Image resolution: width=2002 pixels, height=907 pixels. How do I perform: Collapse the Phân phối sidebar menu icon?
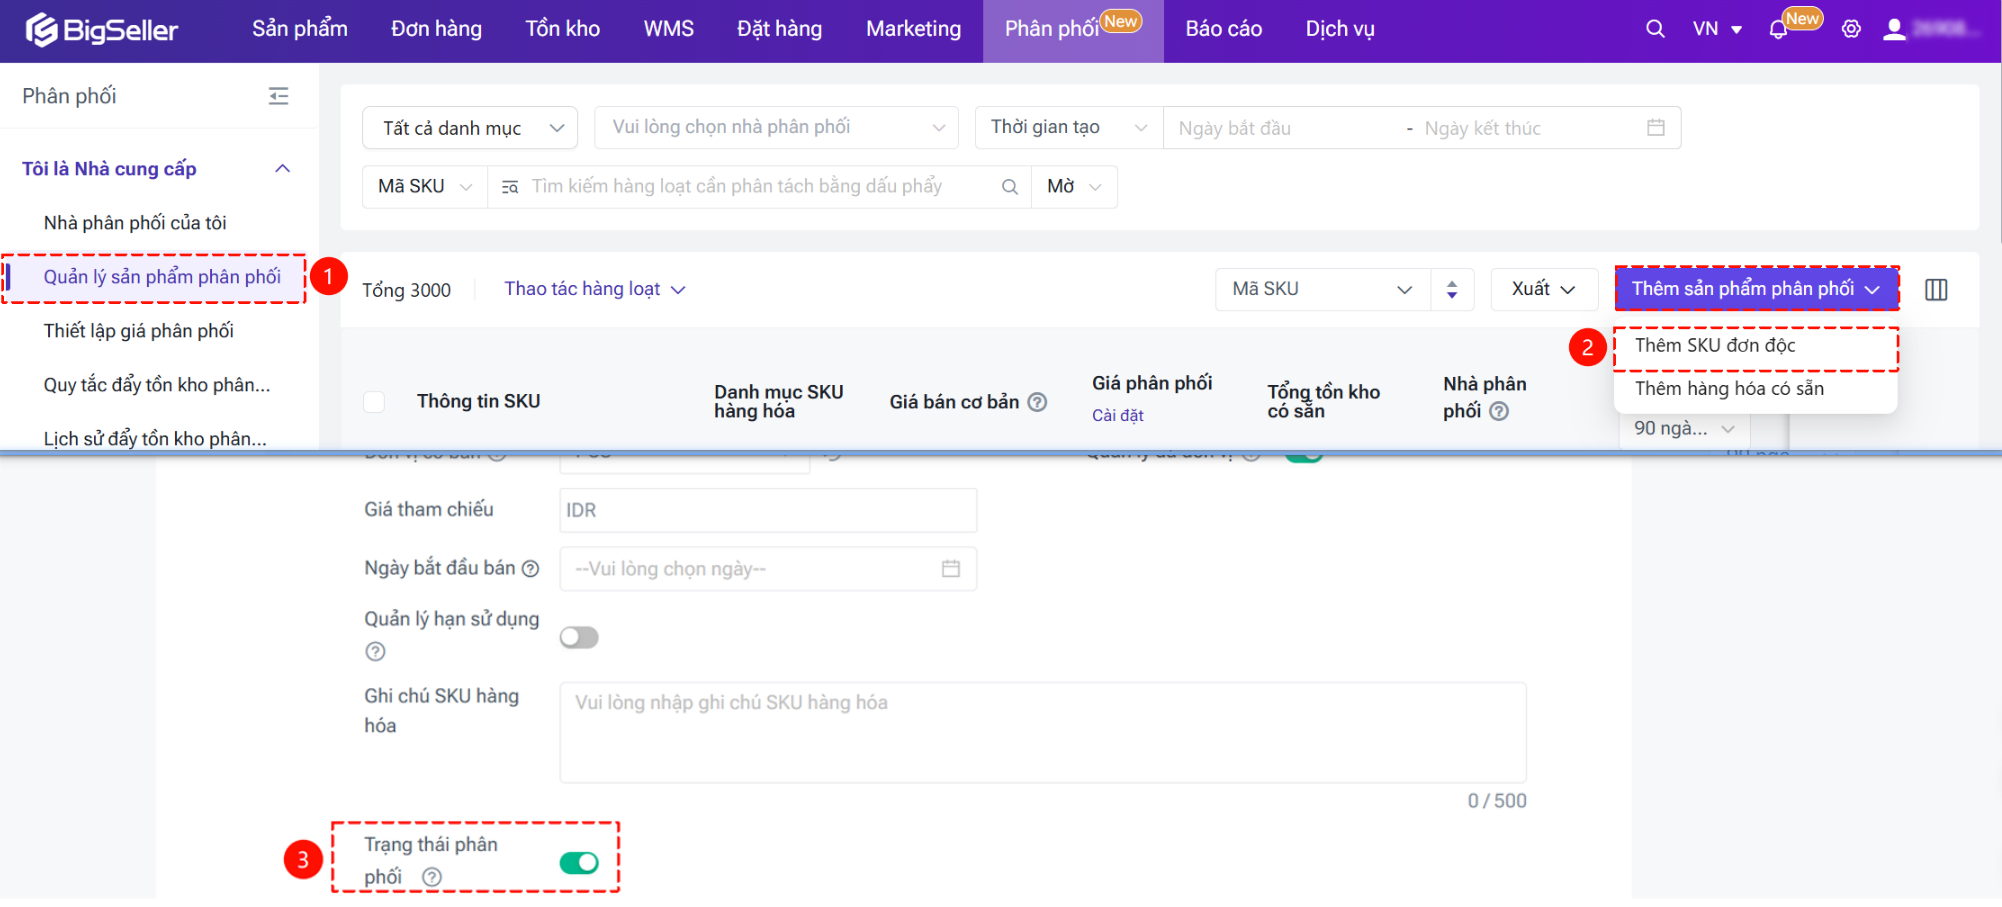(279, 96)
